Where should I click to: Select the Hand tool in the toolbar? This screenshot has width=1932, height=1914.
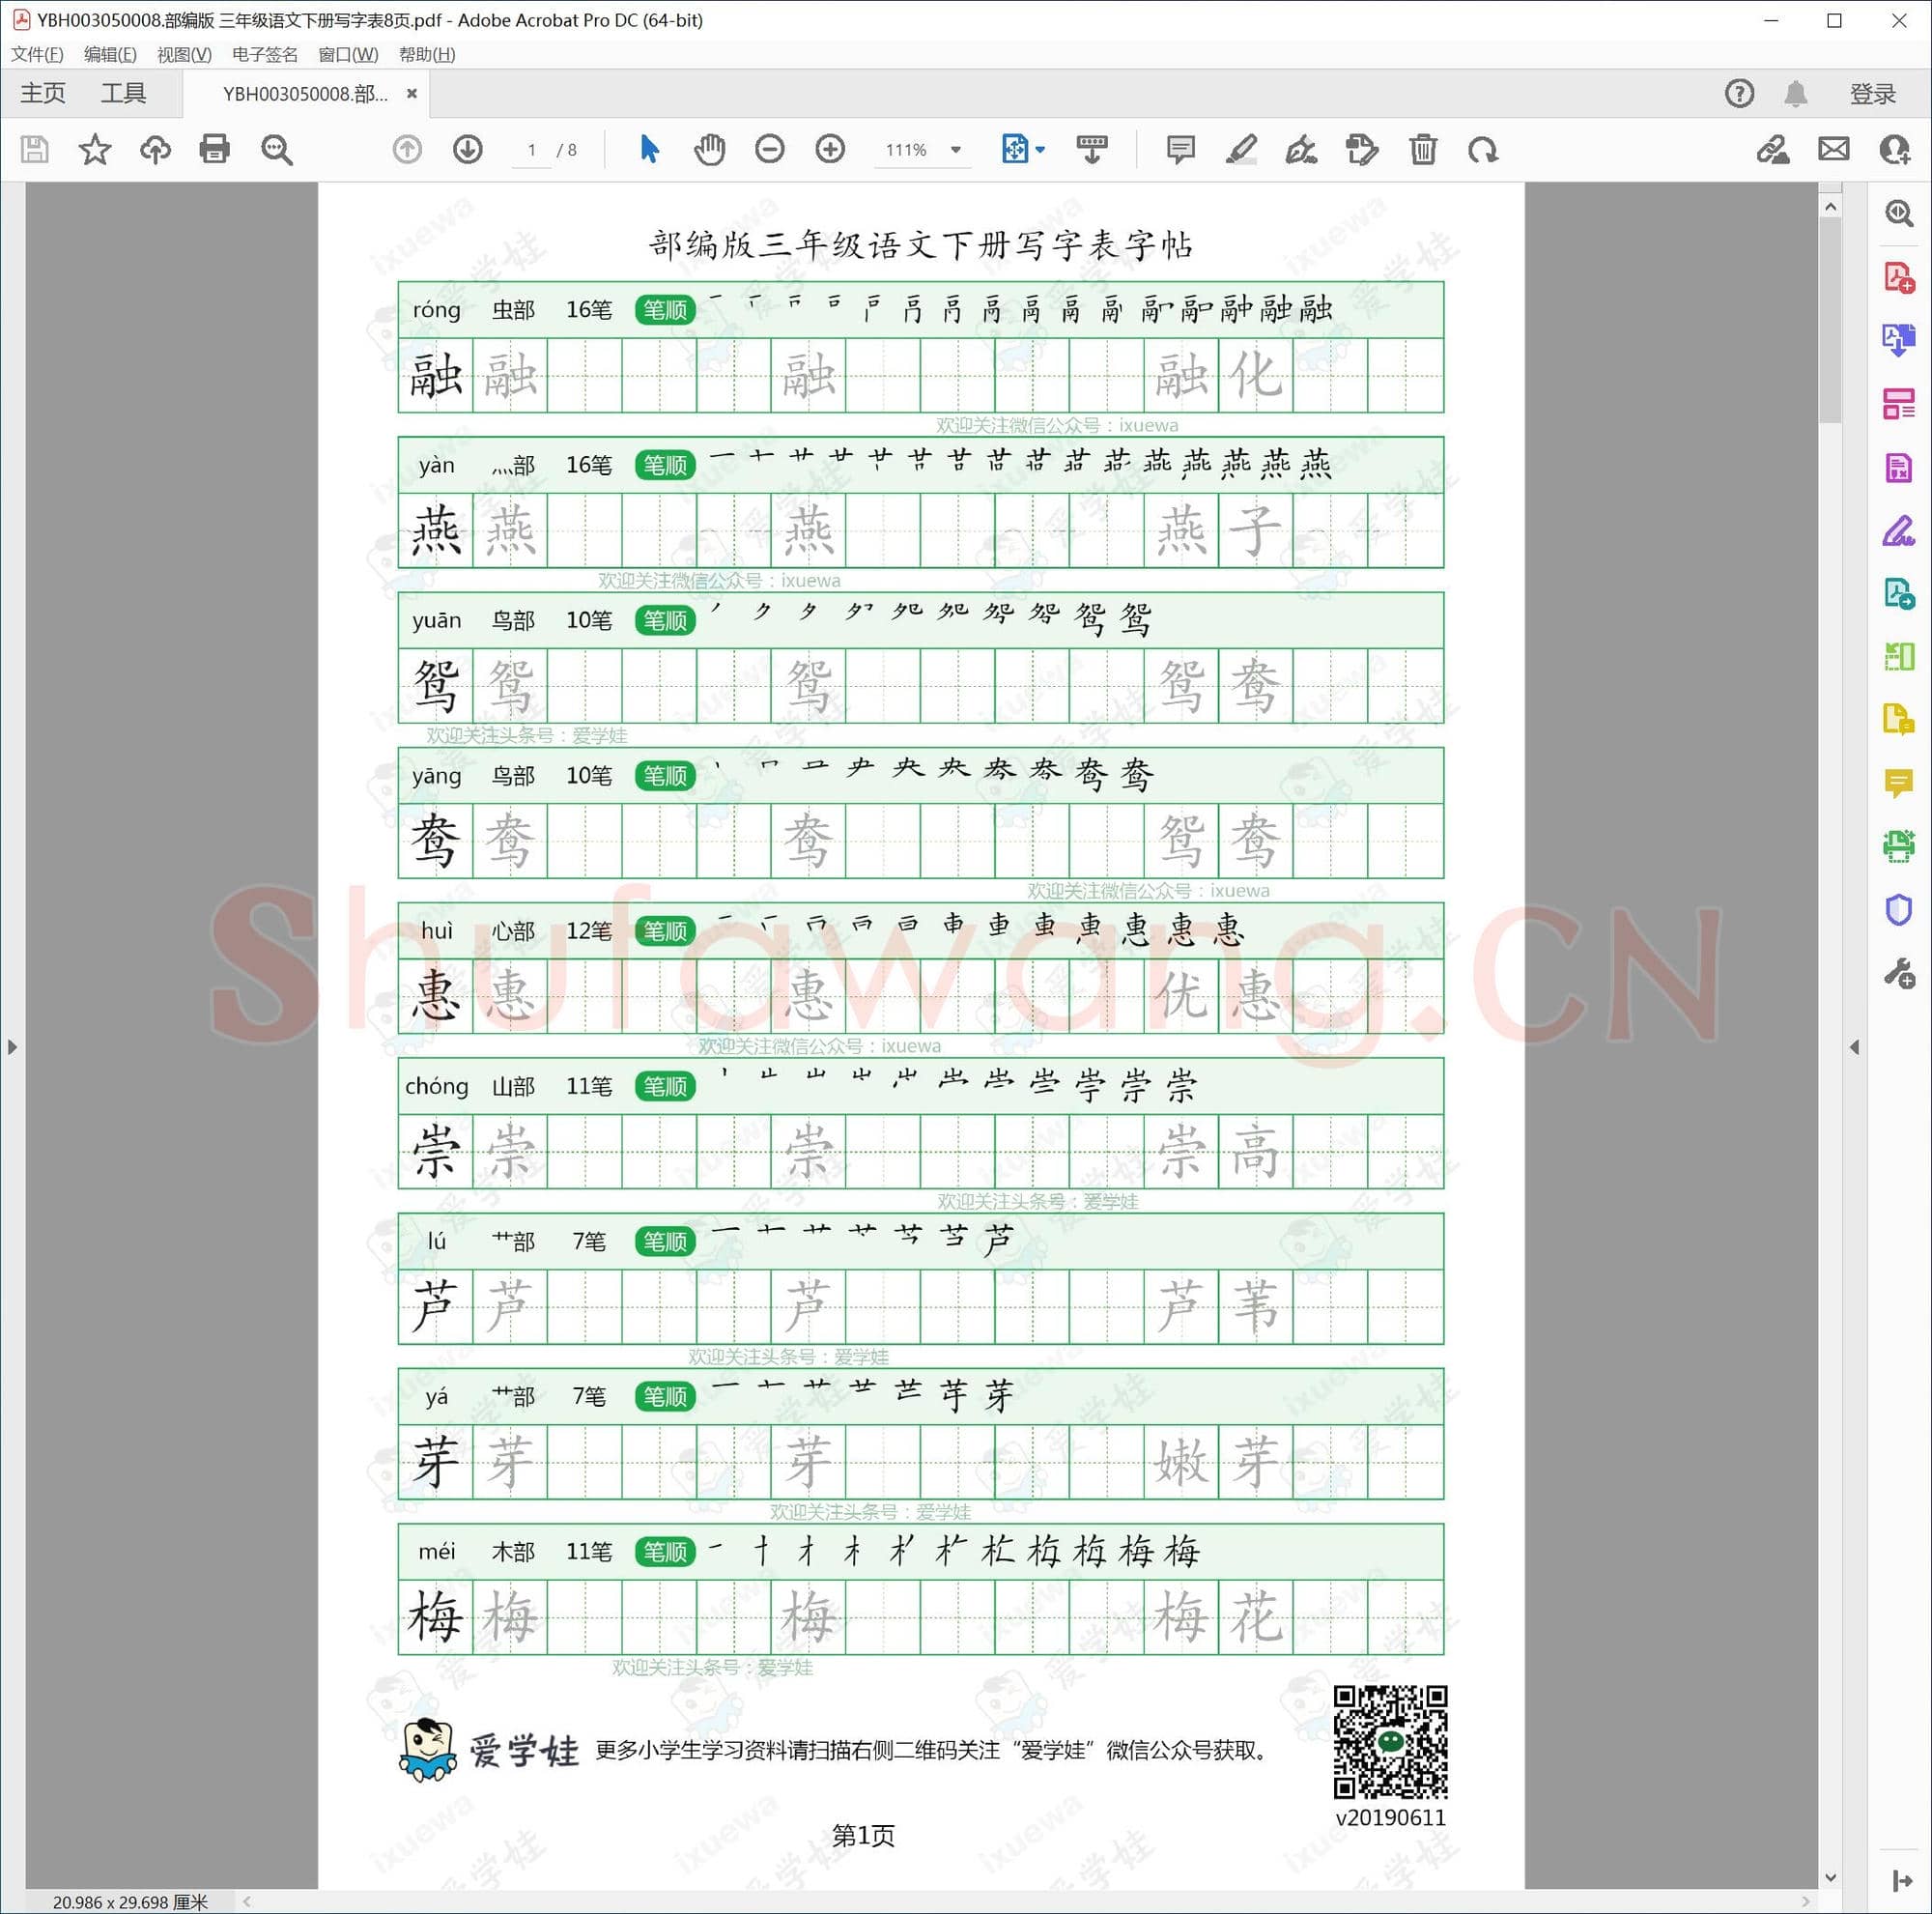click(709, 149)
